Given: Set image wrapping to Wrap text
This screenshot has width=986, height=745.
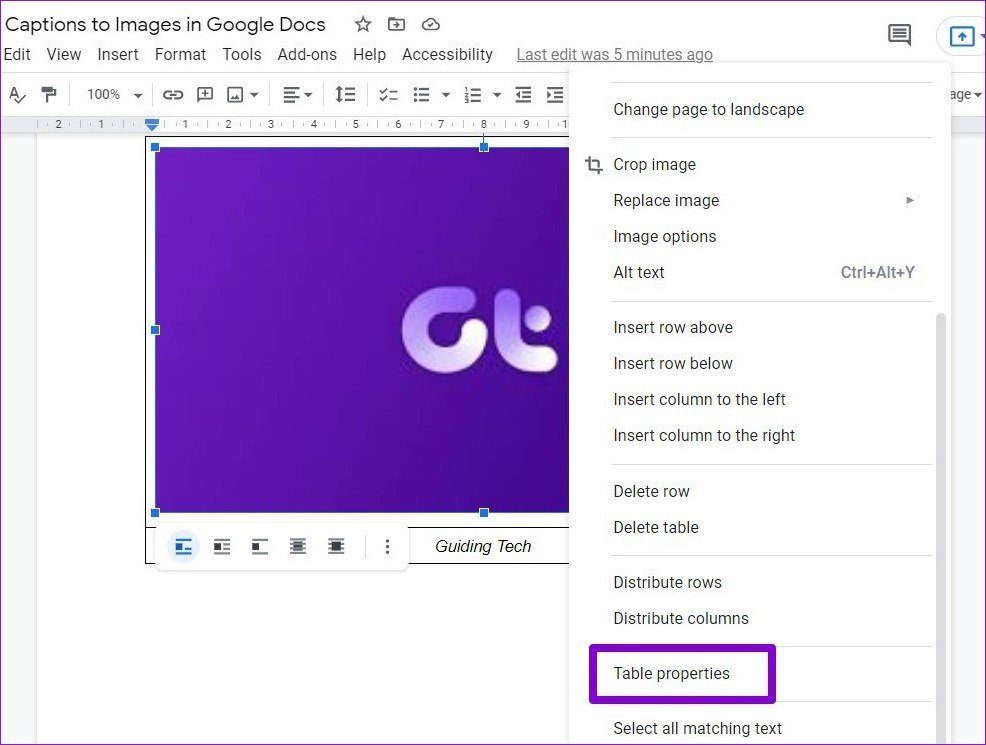Looking at the screenshot, I should coord(222,547).
